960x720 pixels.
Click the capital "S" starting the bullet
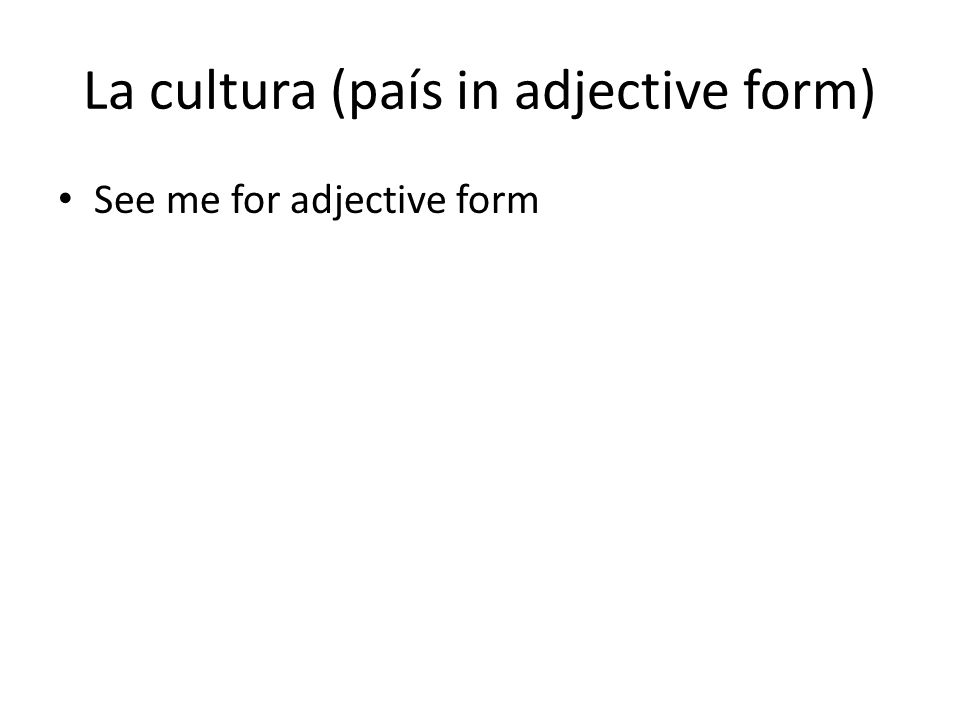point(103,200)
